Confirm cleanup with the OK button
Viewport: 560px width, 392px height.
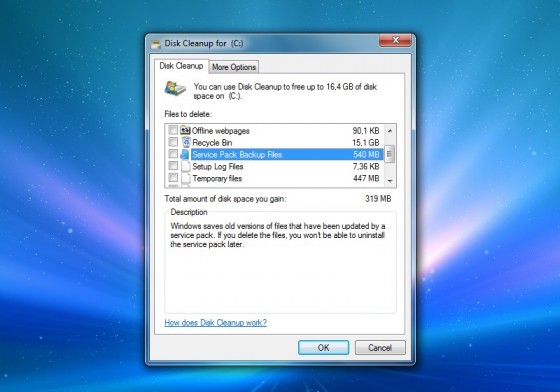point(323,347)
